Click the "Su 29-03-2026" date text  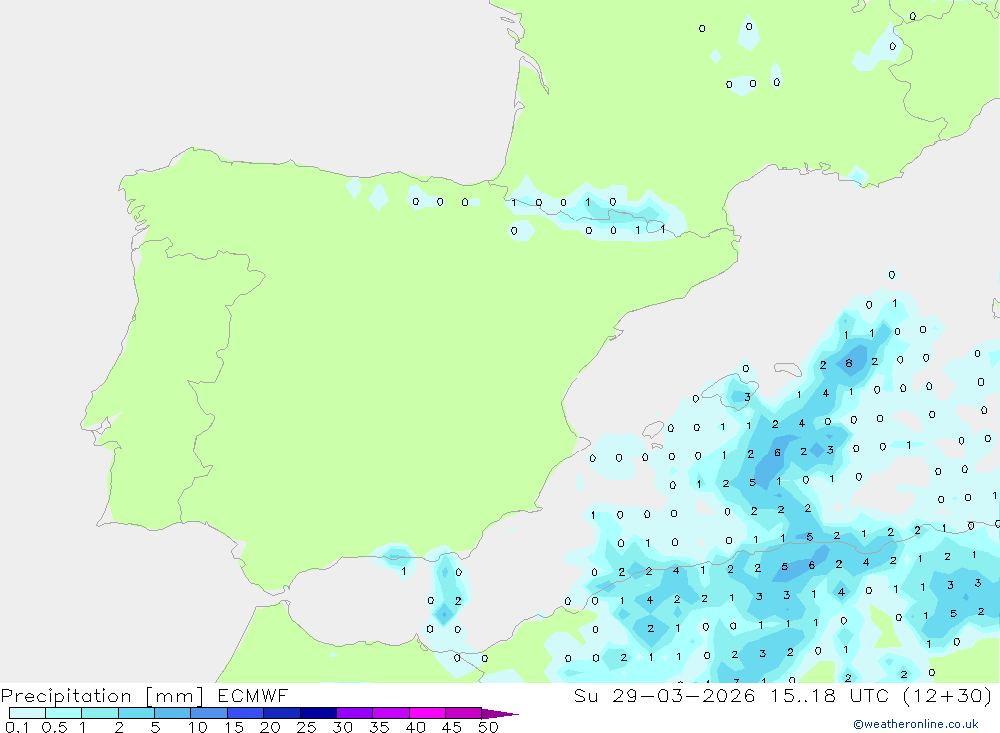[664, 696]
